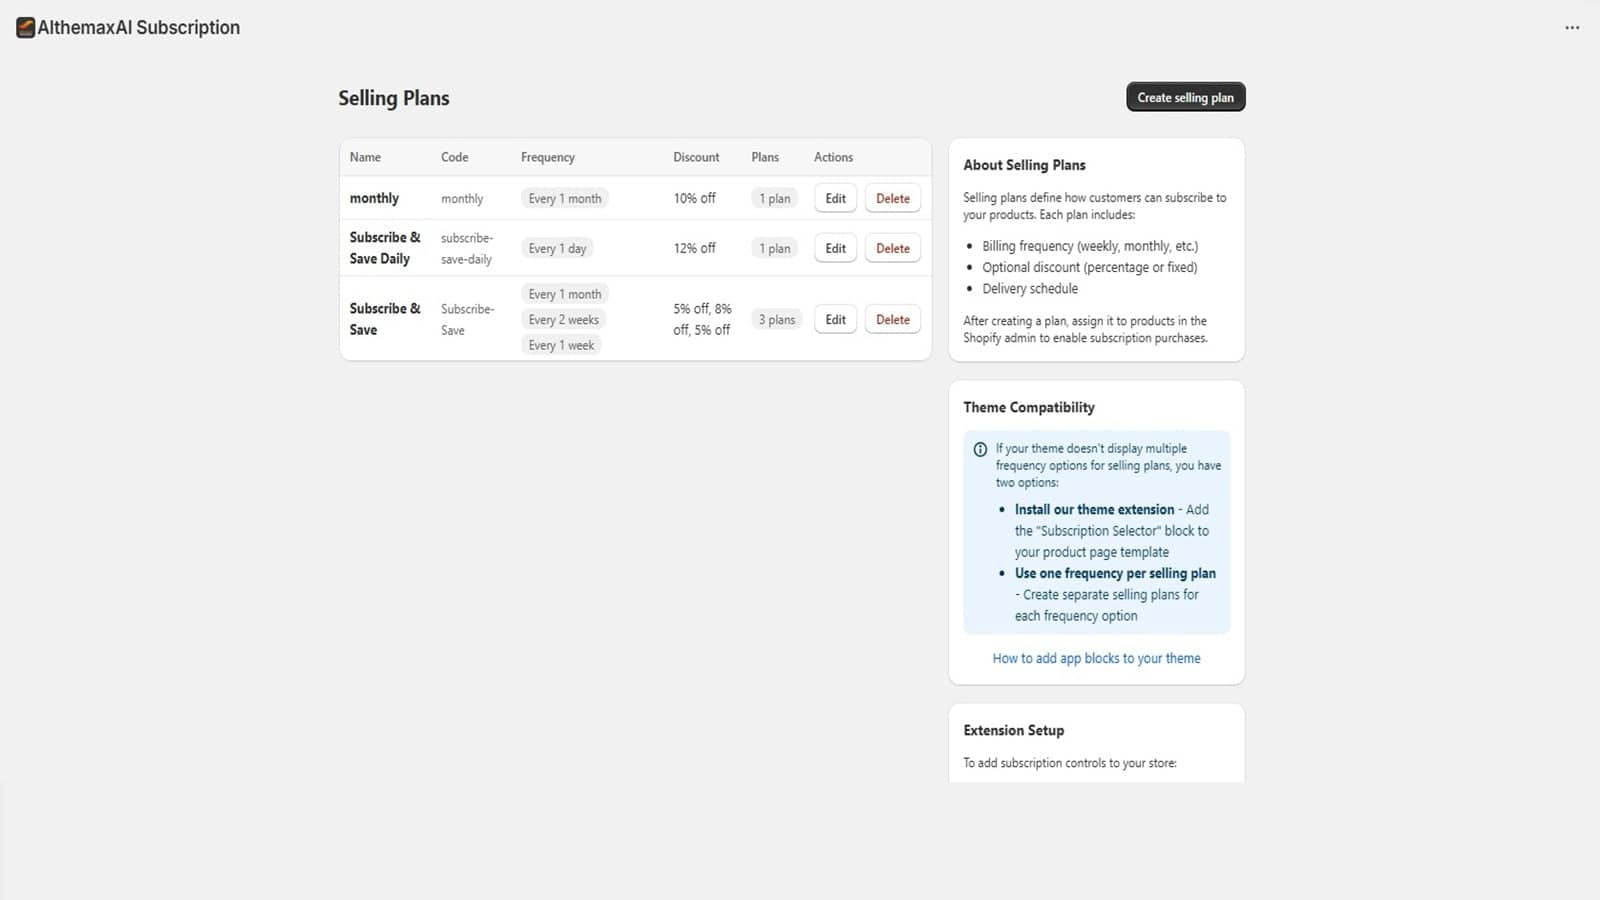Open the three-dot more options menu

pyautogui.click(x=1572, y=28)
